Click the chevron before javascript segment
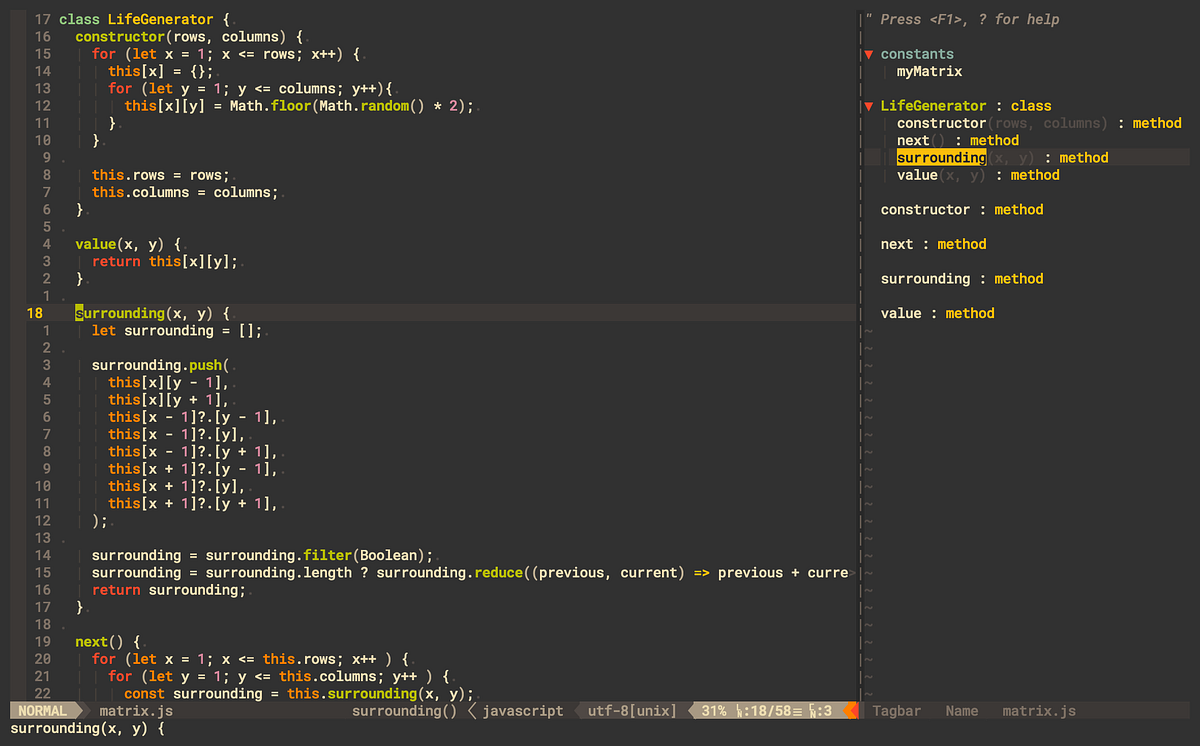 (x=470, y=711)
